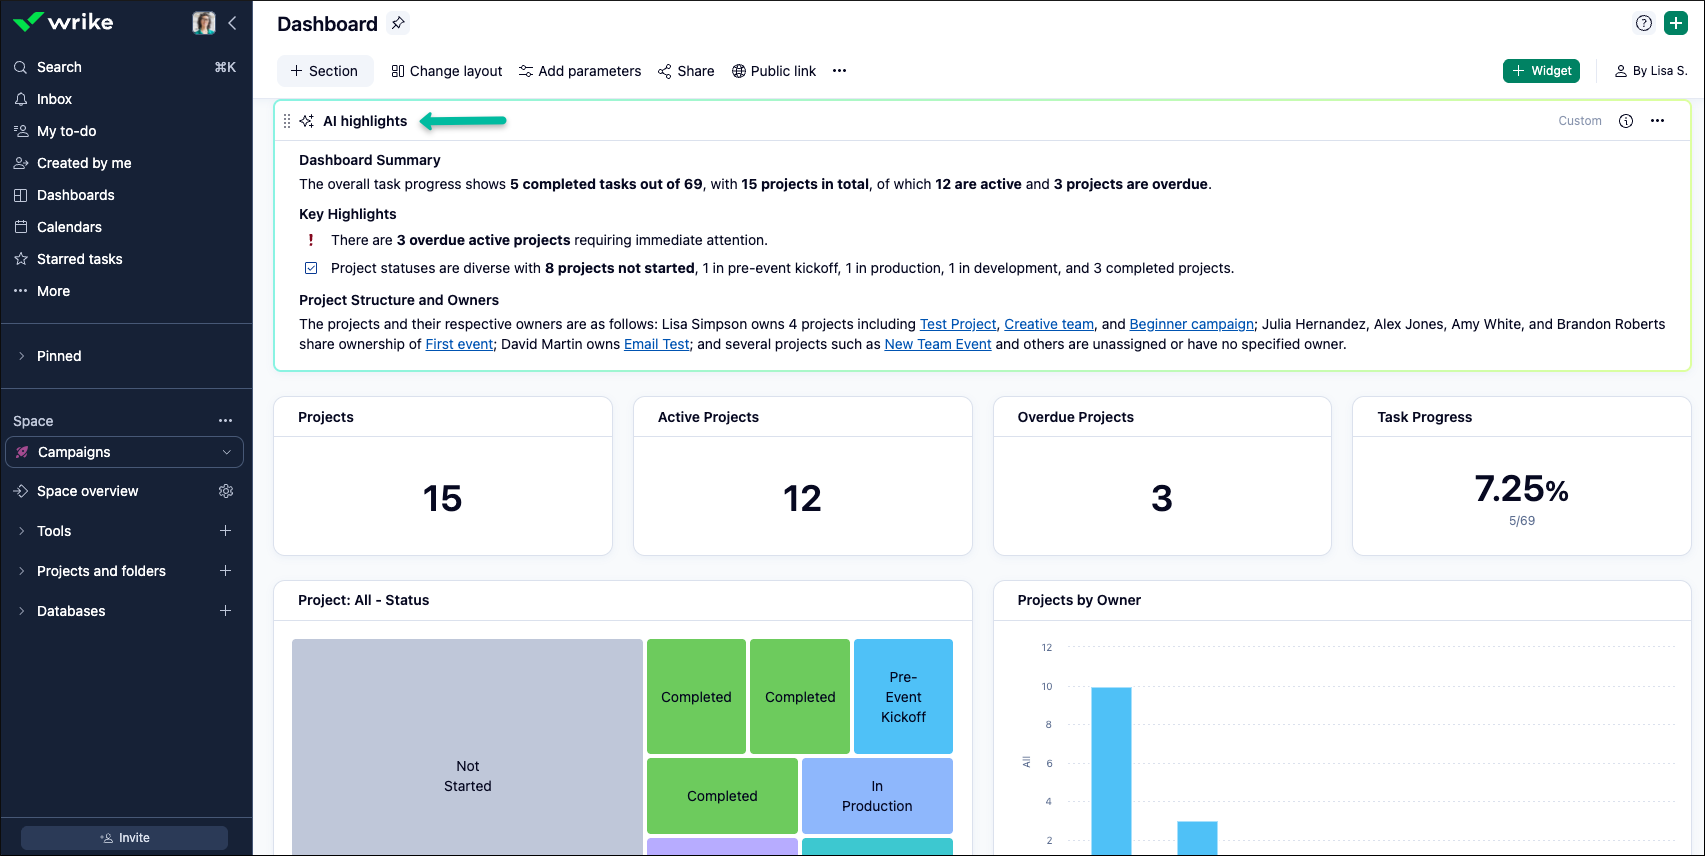Expand the Pinned section

tap(22, 356)
